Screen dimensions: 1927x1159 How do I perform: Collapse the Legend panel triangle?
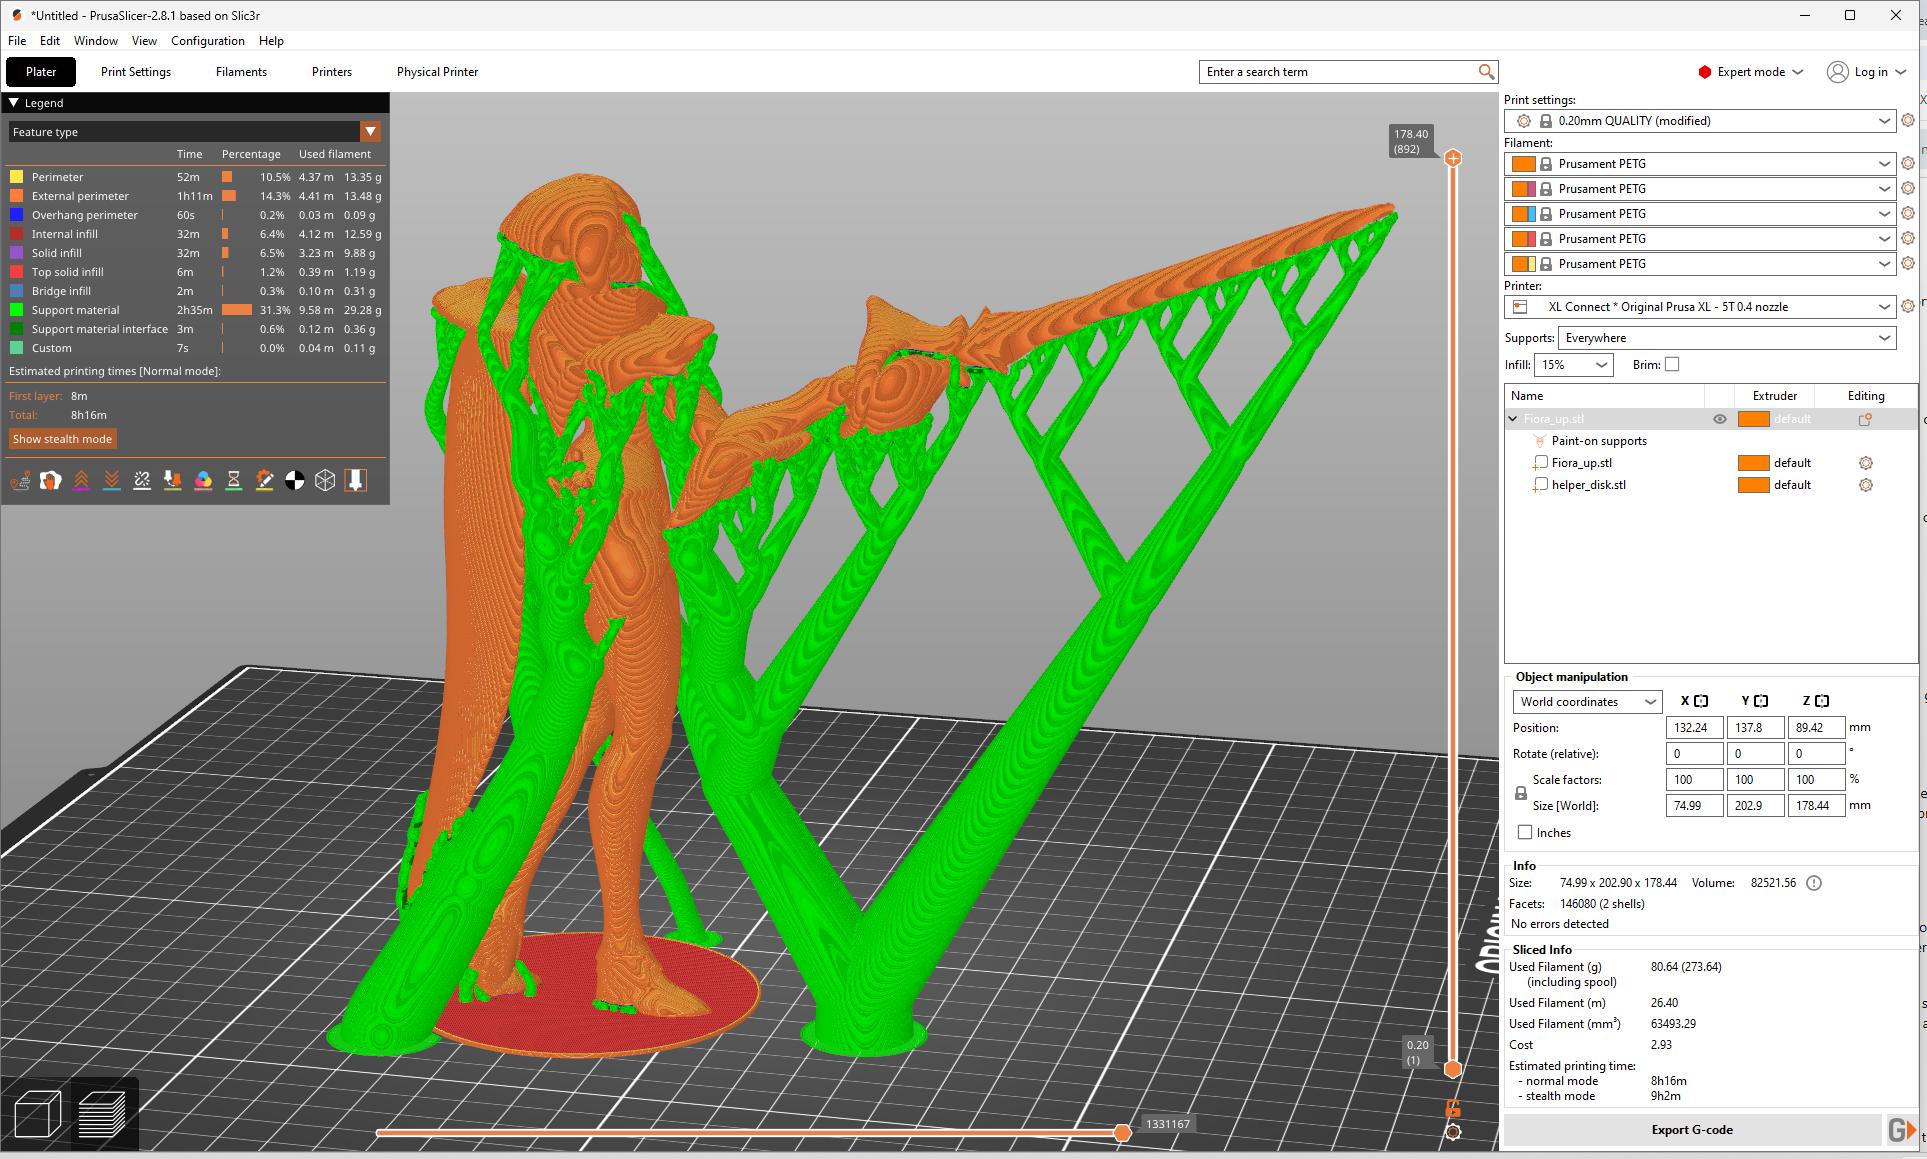[x=14, y=103]
